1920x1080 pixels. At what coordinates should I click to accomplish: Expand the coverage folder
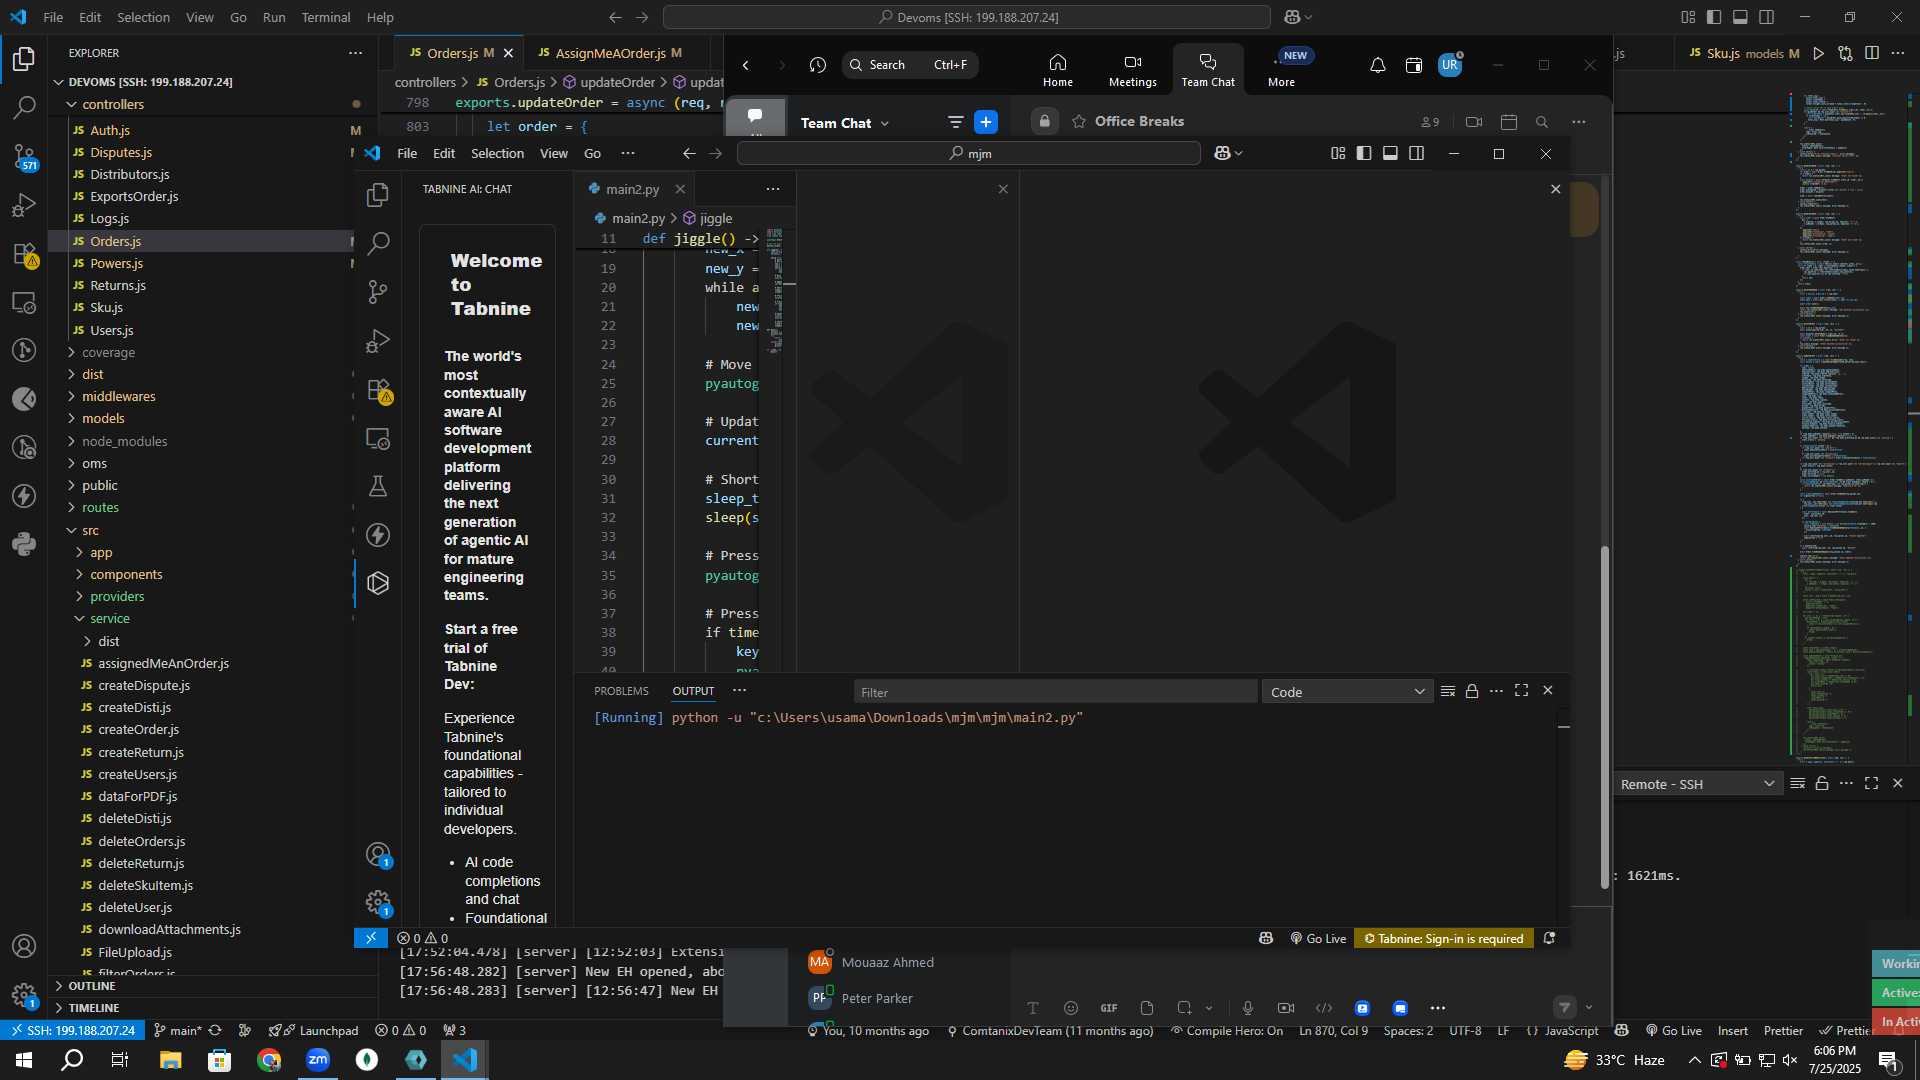click(108, 352)
